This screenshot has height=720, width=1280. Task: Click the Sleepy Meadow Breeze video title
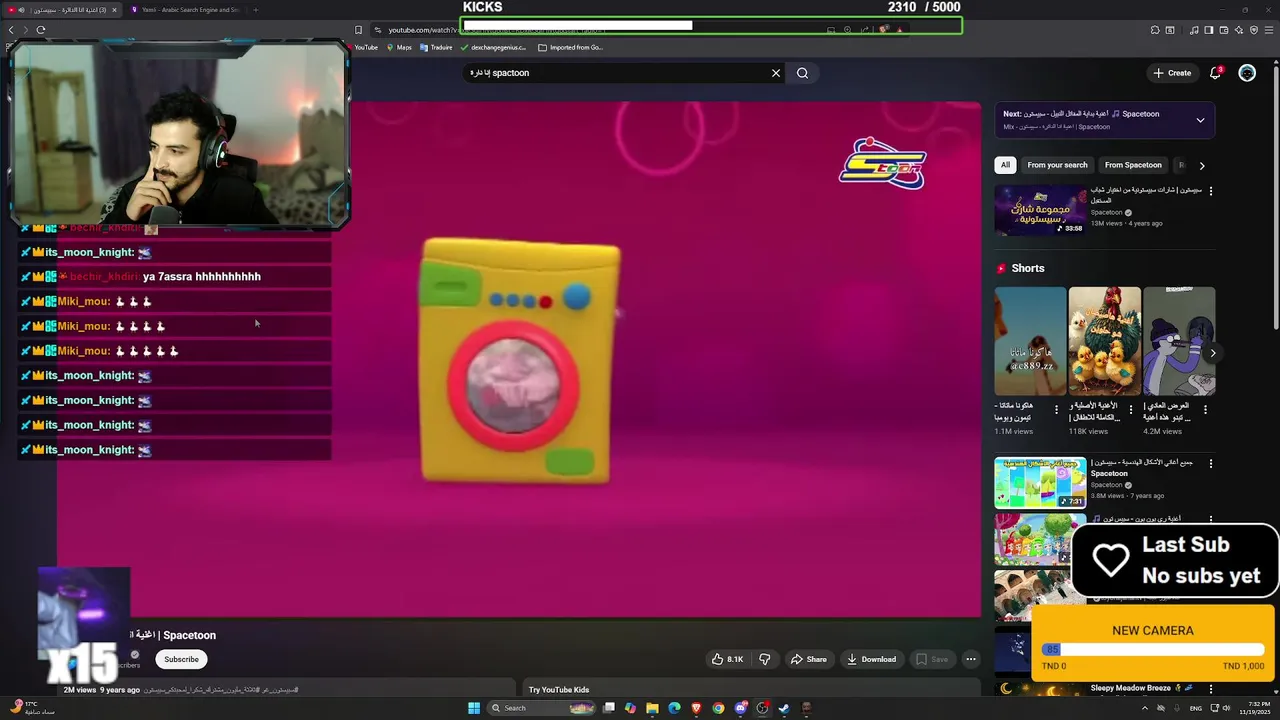click(x=1130, y=688)
